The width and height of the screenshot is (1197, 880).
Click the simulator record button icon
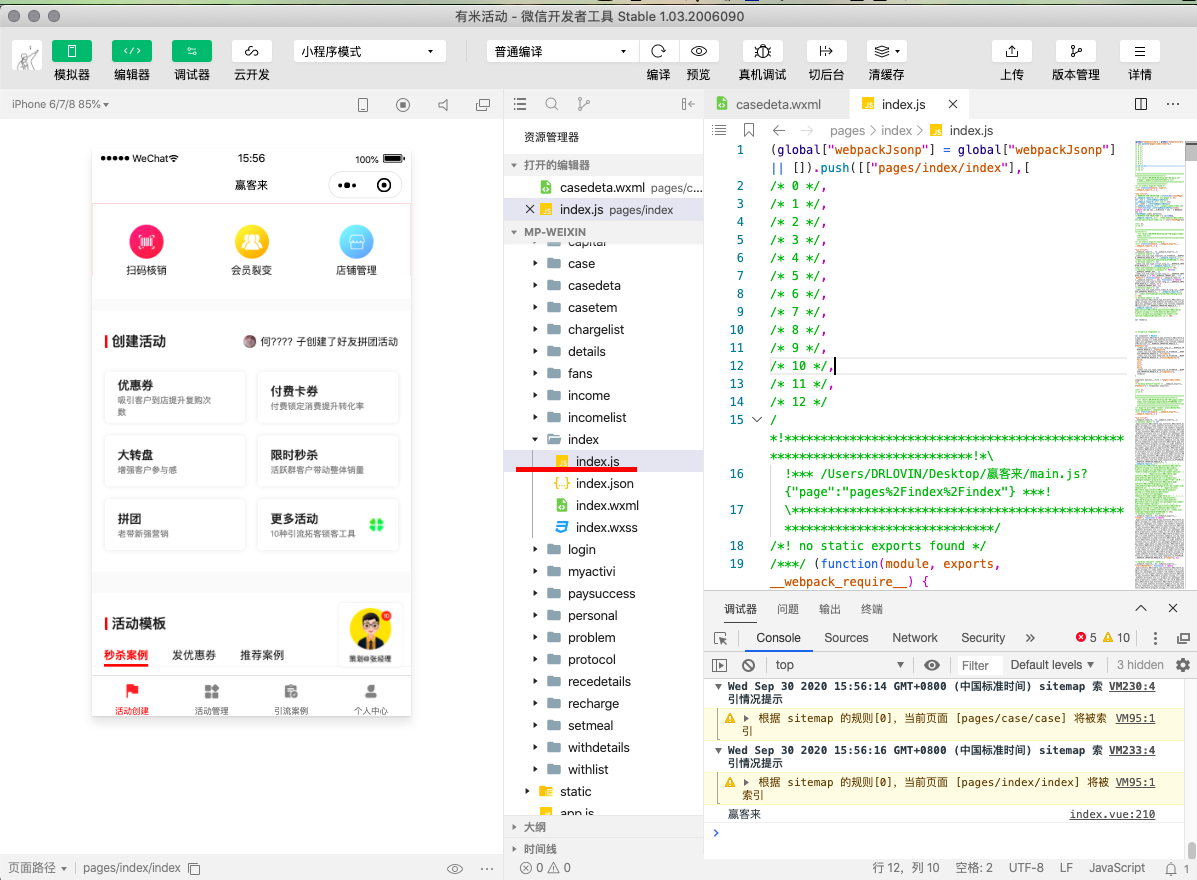point(403,105)
